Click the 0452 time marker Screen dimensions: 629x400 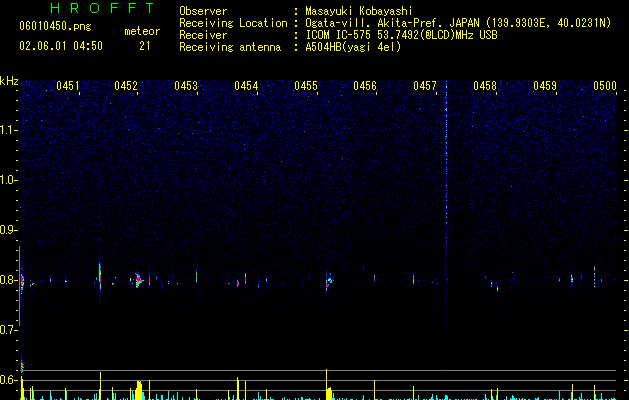tap(126, 86)
